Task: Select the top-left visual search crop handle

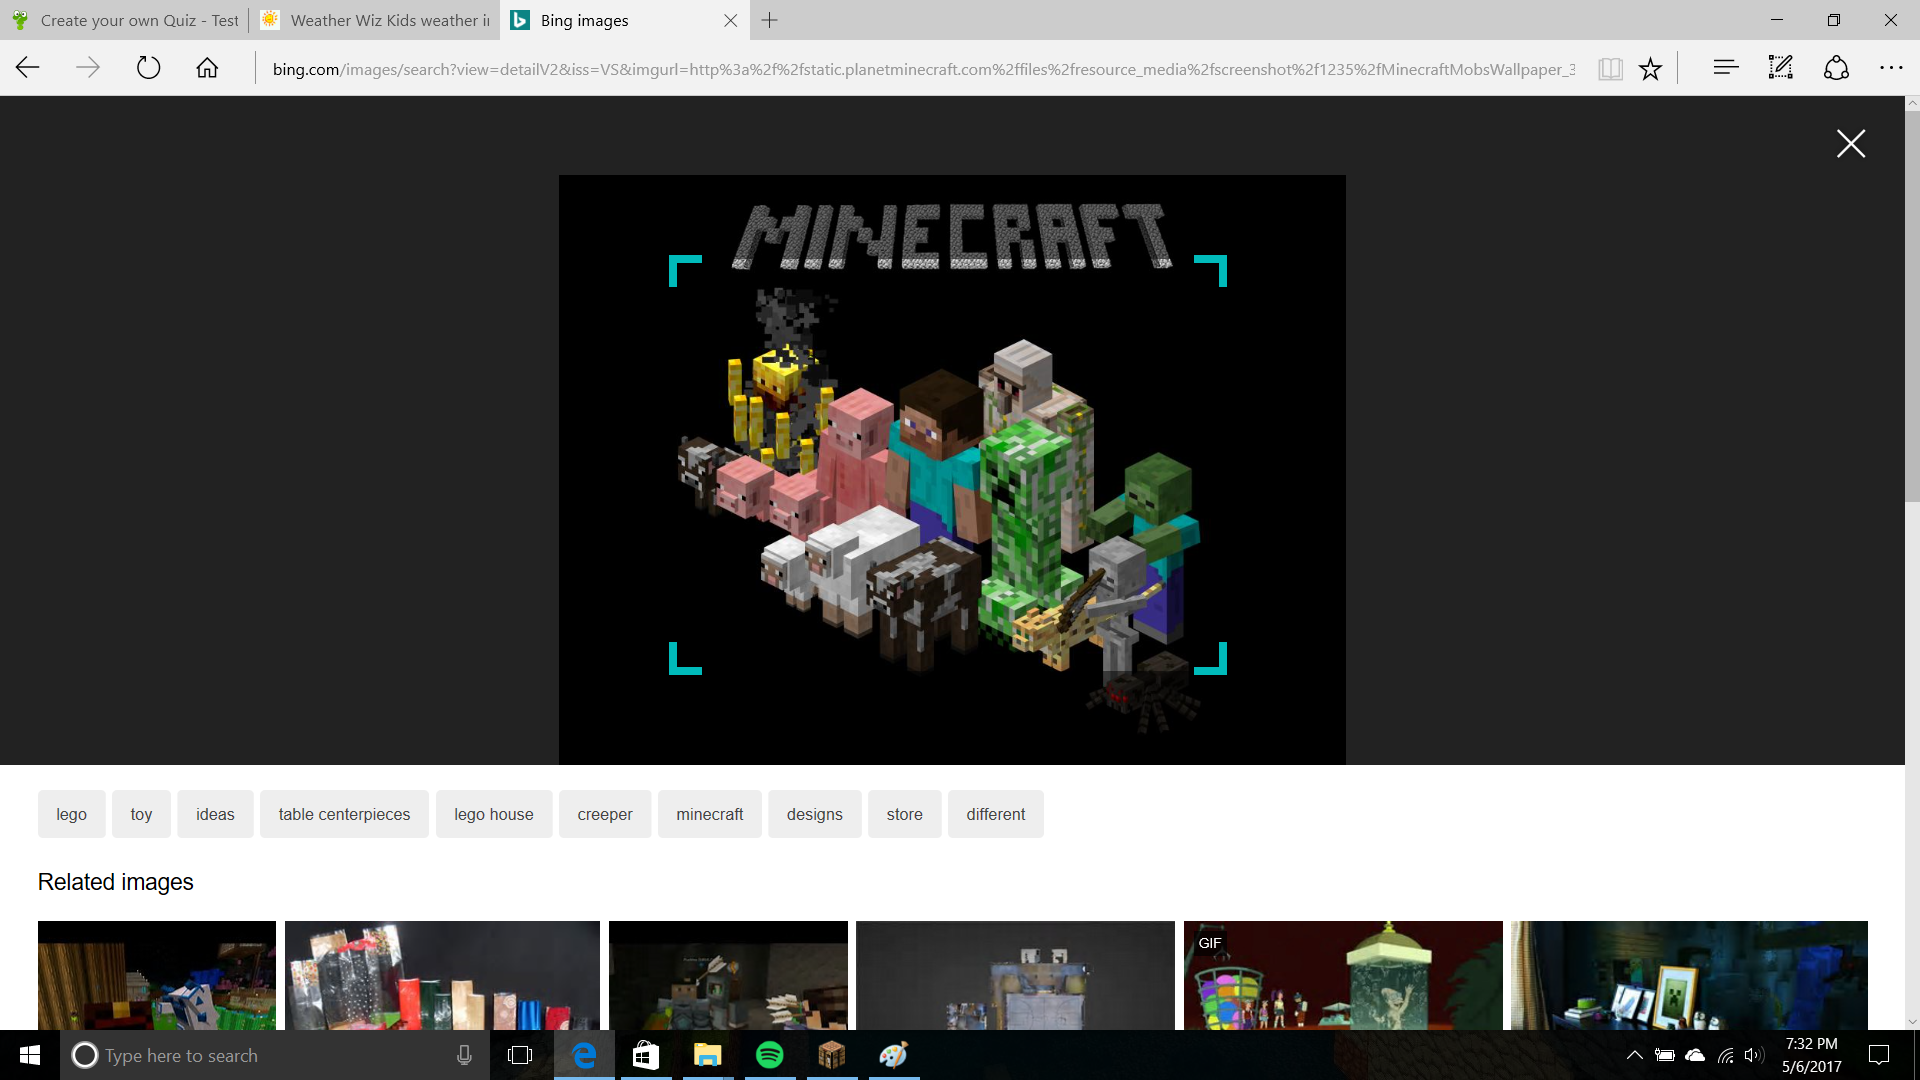Action: point(684,270)
